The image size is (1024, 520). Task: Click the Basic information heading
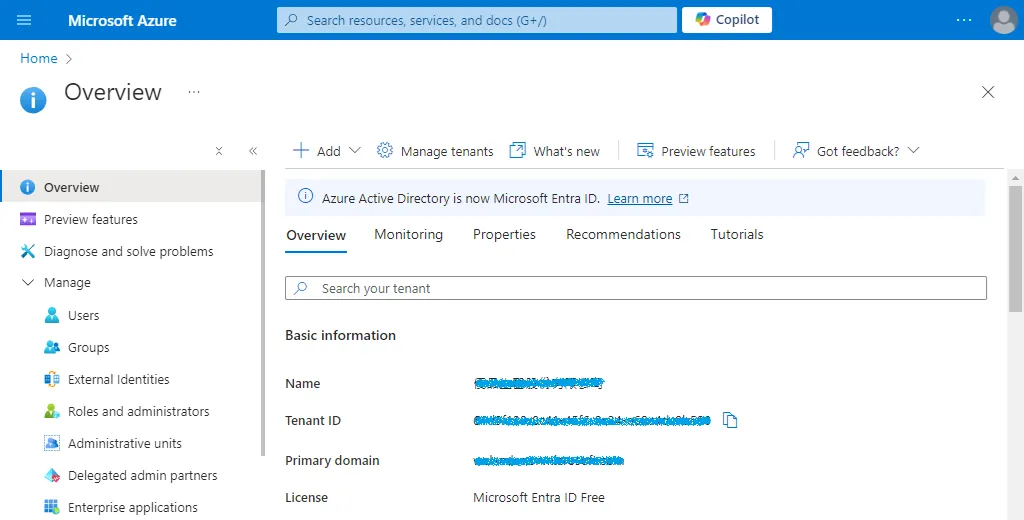(340, 335)
